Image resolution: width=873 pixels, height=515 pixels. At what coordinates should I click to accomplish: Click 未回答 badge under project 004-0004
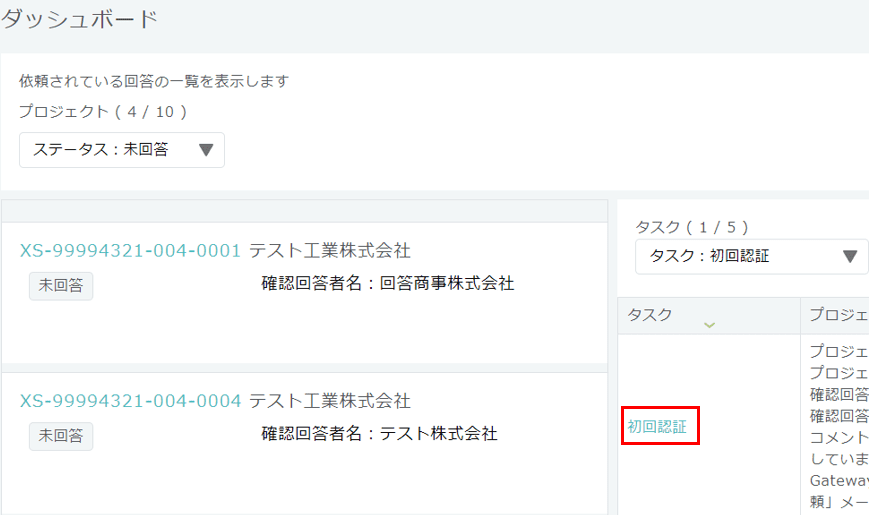click(61, 436)
